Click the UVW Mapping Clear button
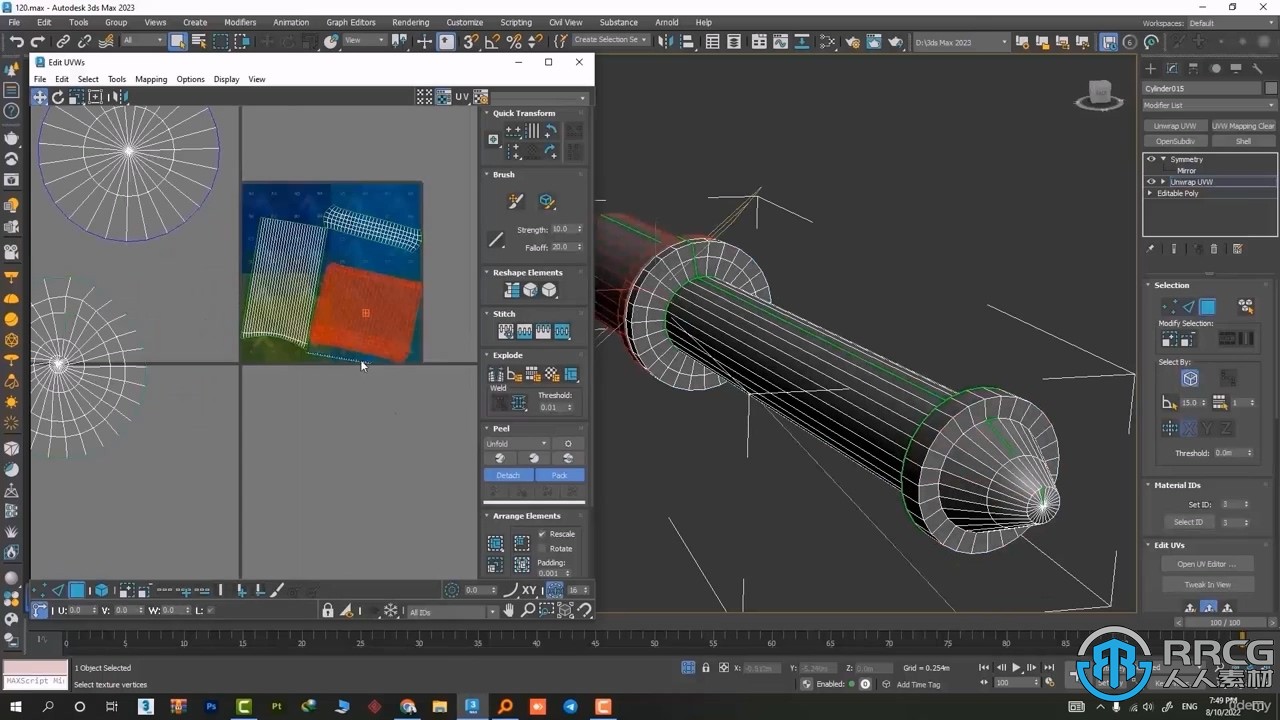 tap(1243, 126)
